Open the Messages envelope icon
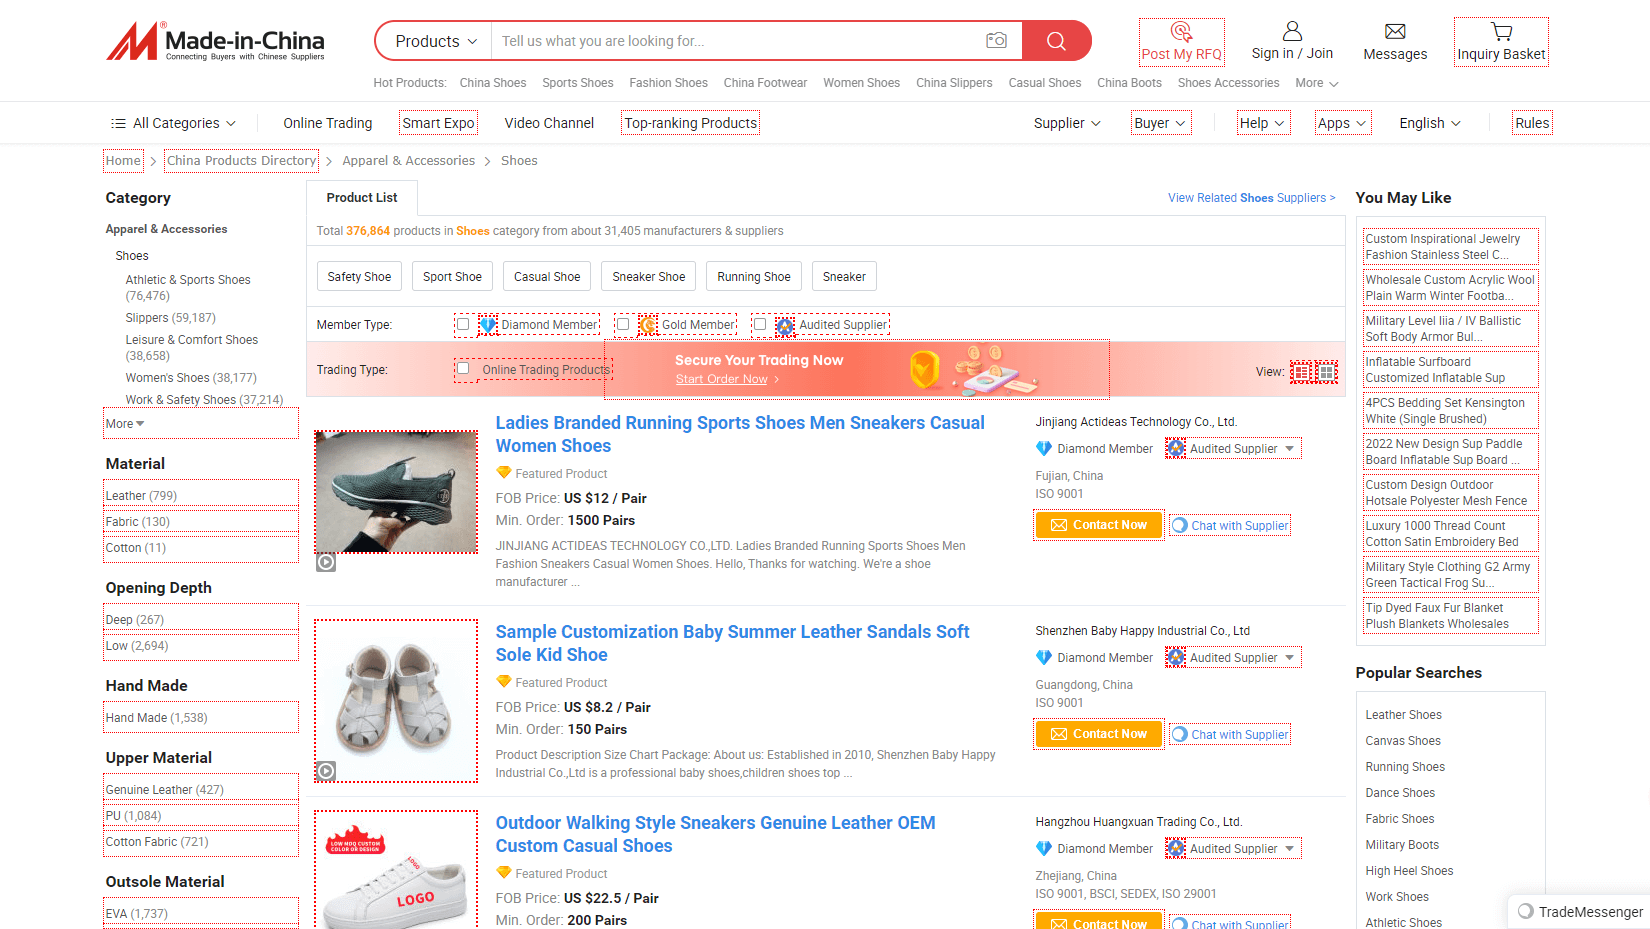Image resolution: width=1650 pixels, height=929 pixels. tap(1395, 32)
